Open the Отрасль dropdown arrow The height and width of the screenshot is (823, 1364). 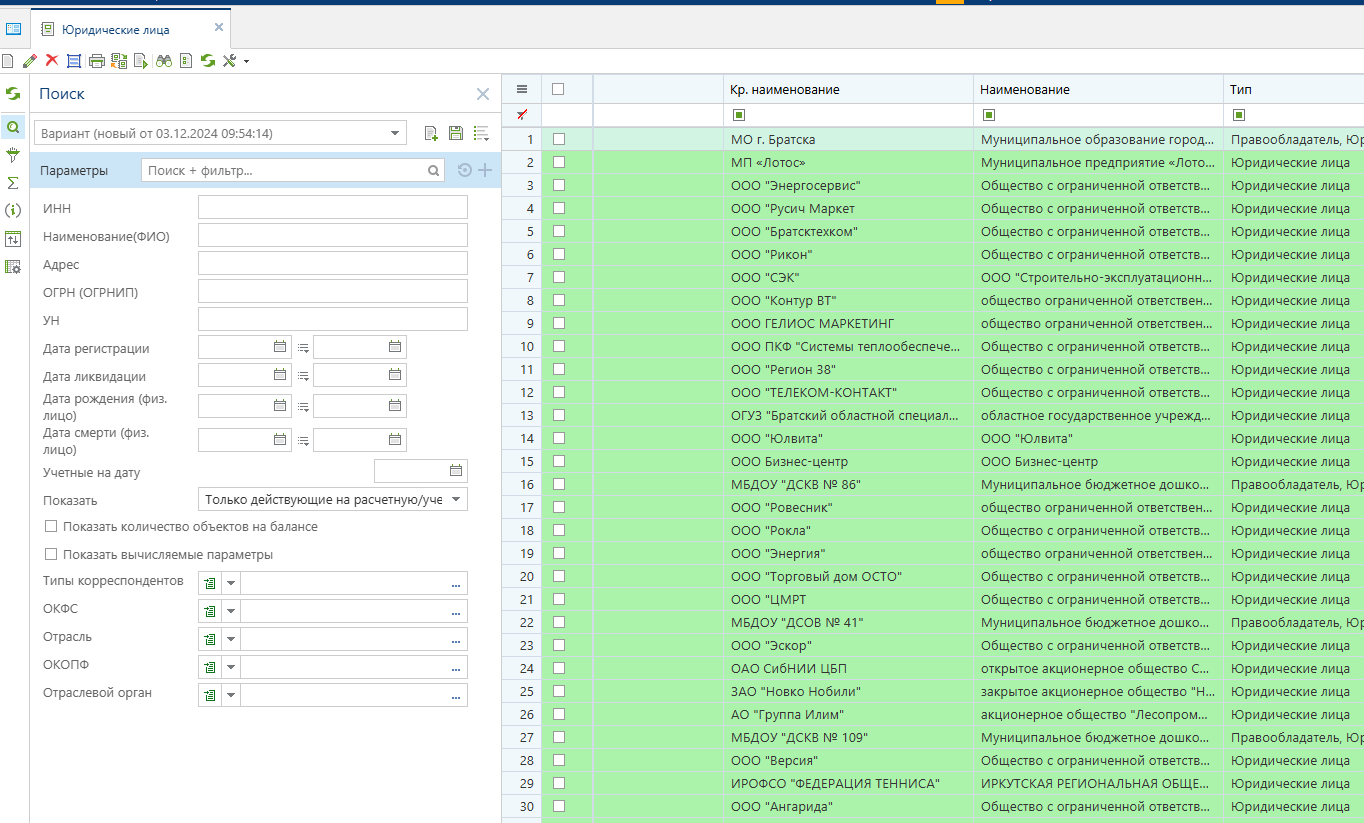(x=231, y=639)
